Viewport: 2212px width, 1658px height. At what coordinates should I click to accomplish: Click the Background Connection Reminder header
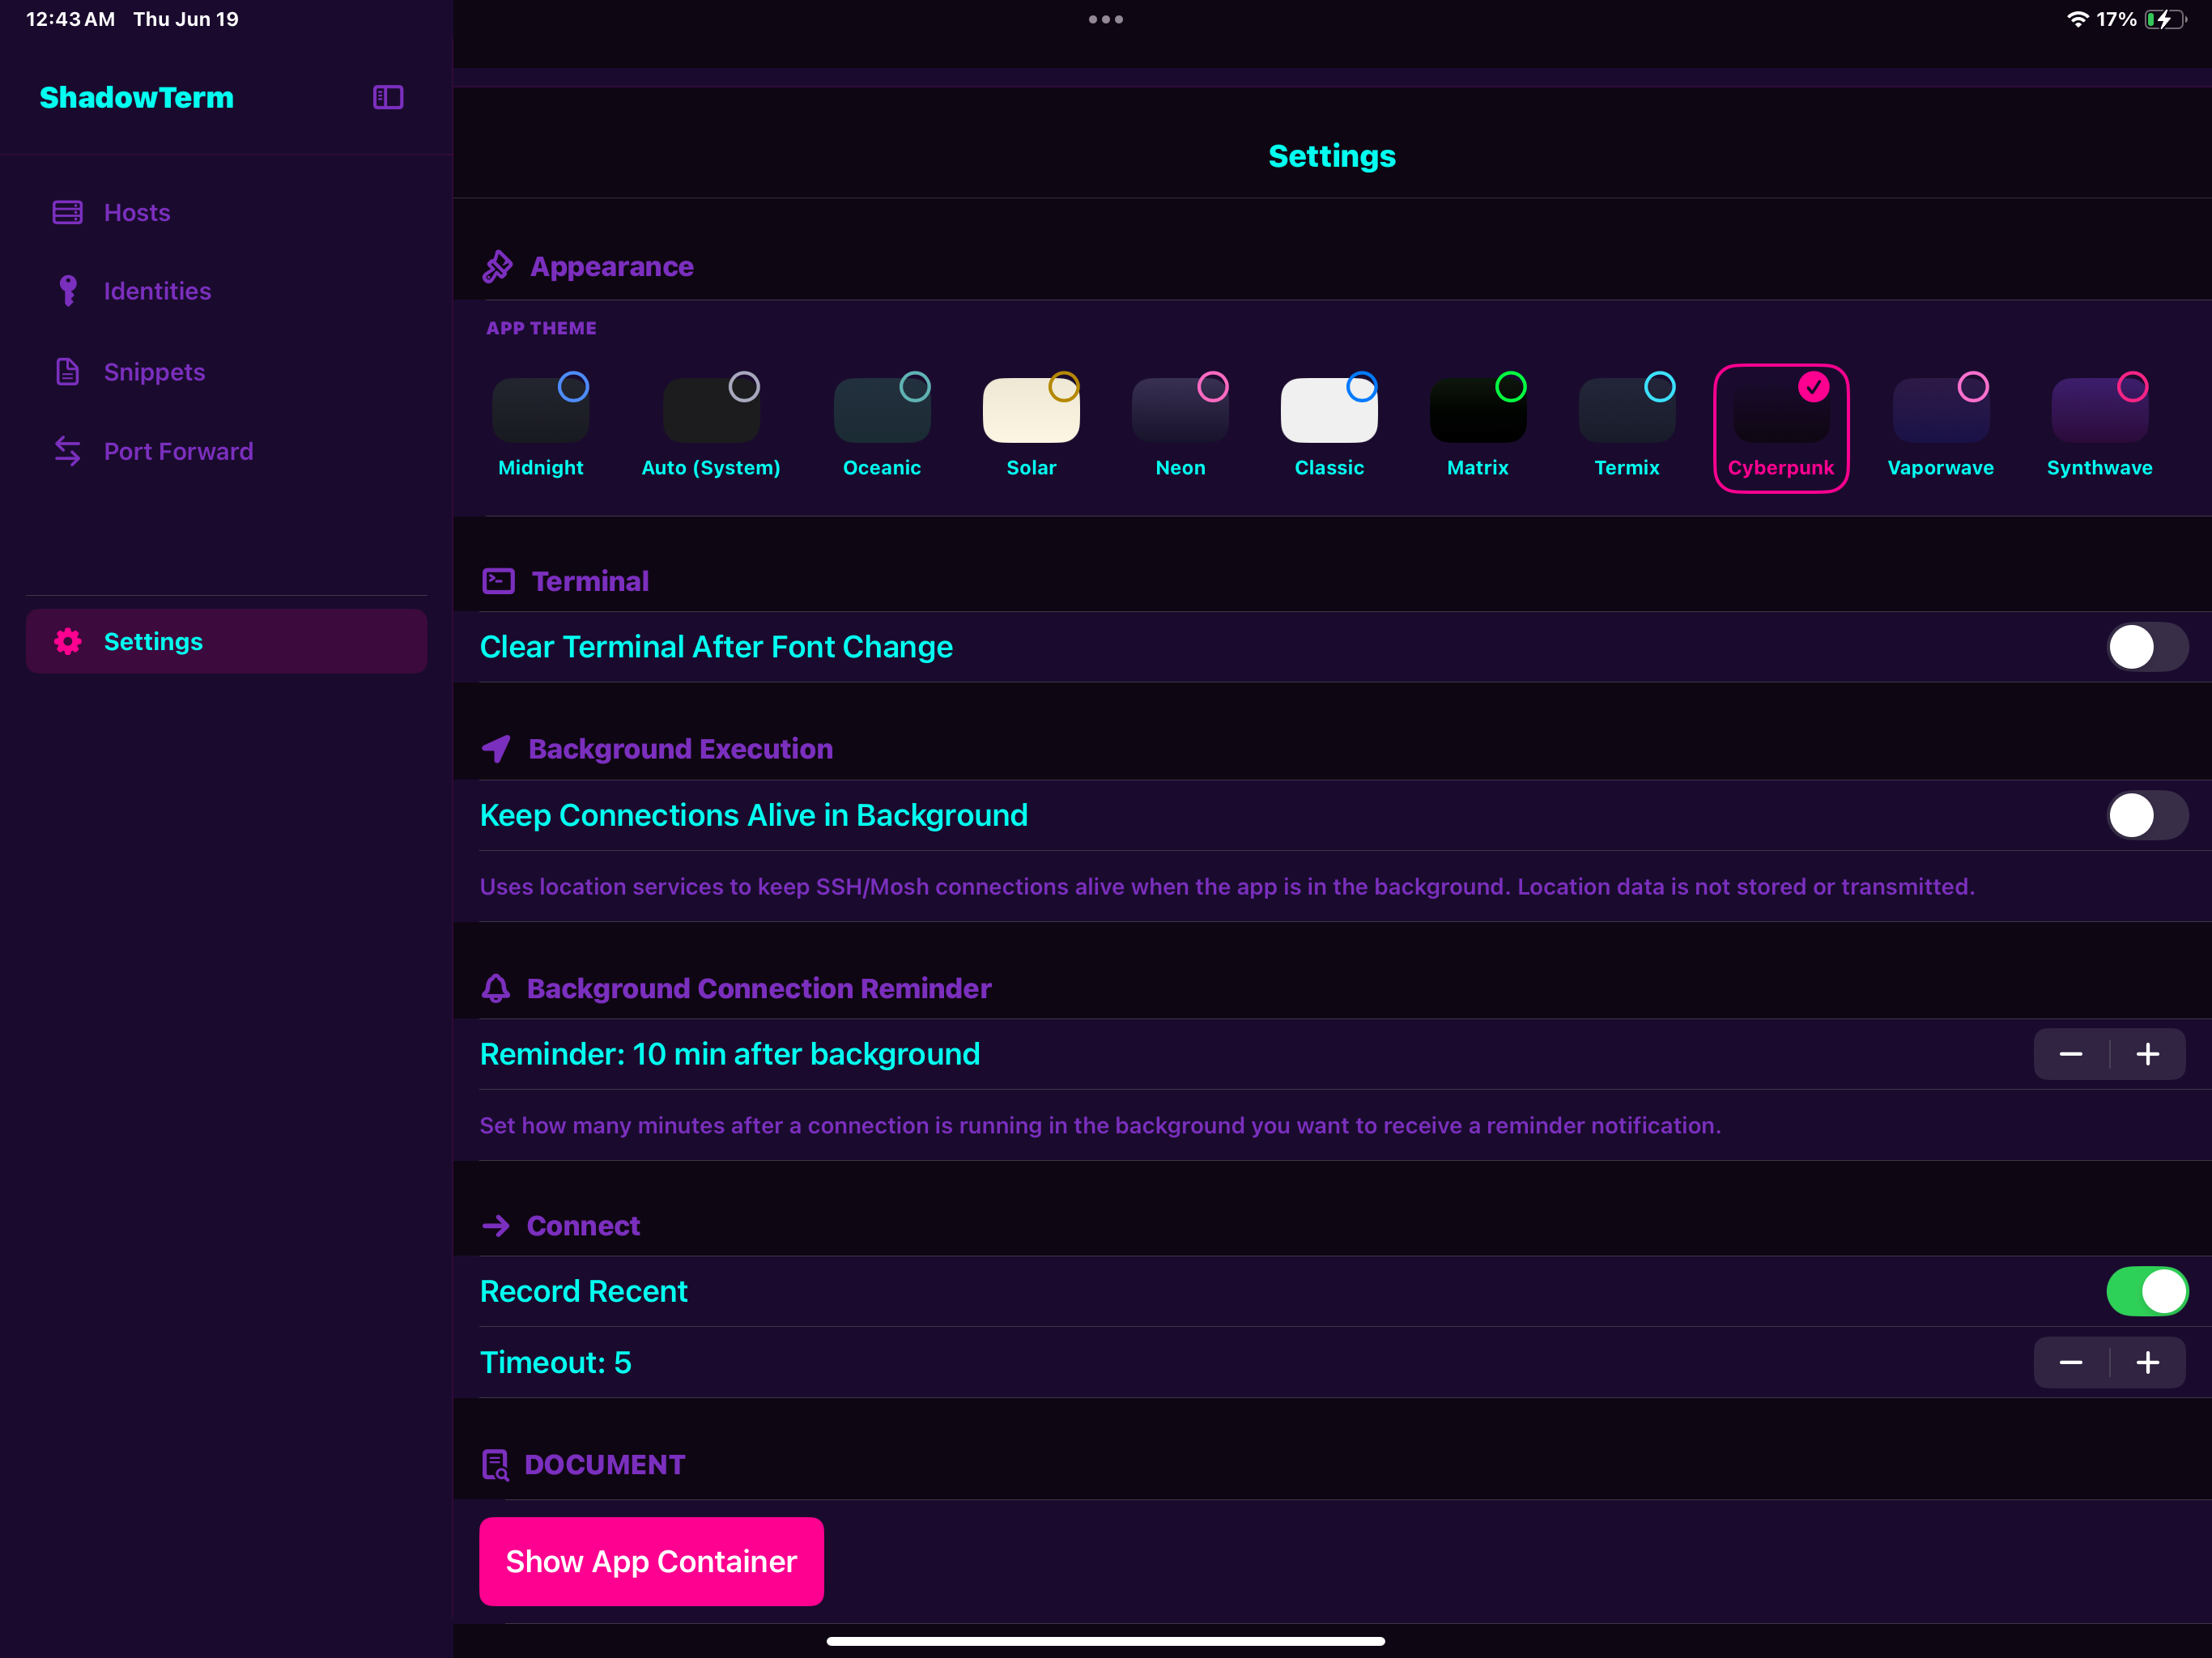[759, 988]
